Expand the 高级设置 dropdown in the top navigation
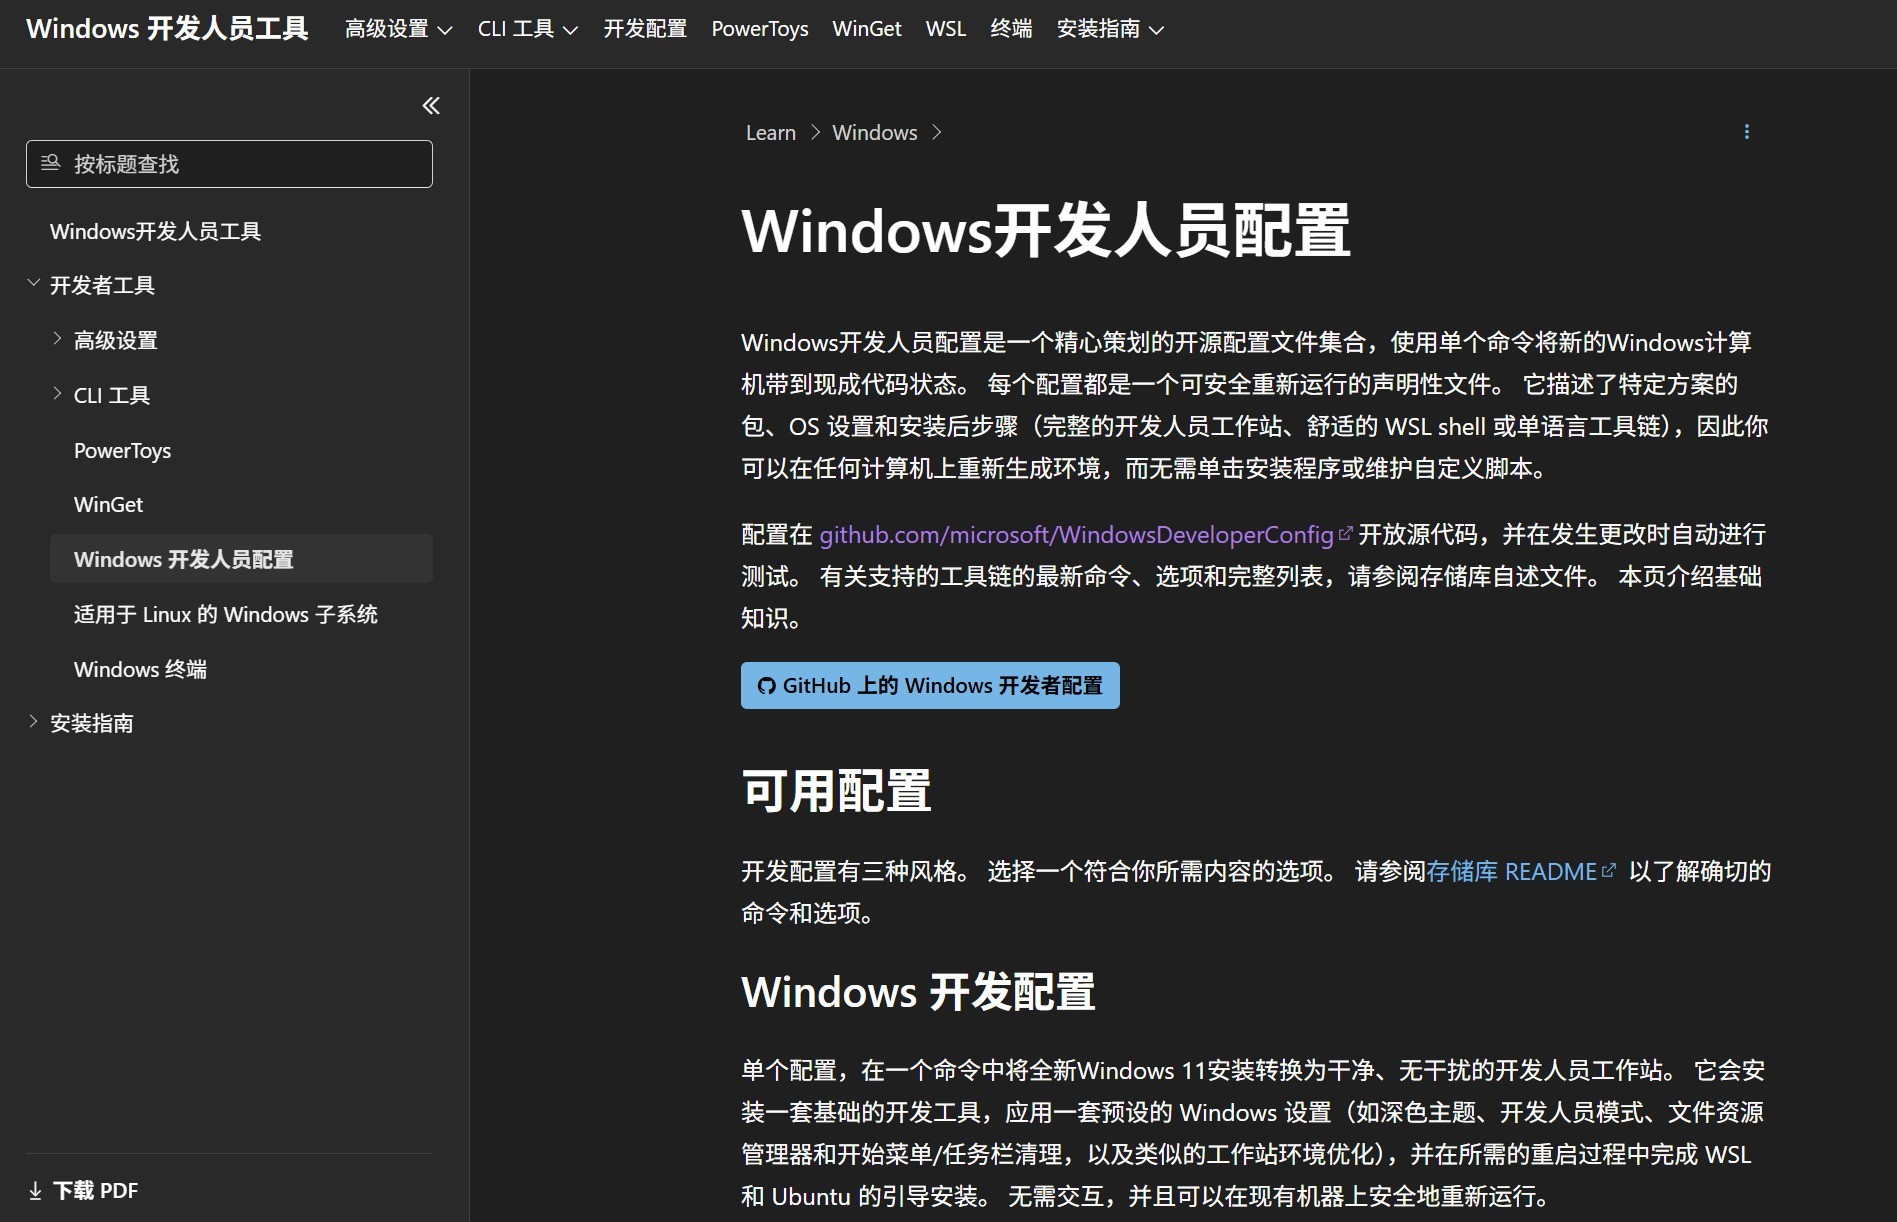The height and width of the screenshot is (1222, 1897). click(398, 29)
